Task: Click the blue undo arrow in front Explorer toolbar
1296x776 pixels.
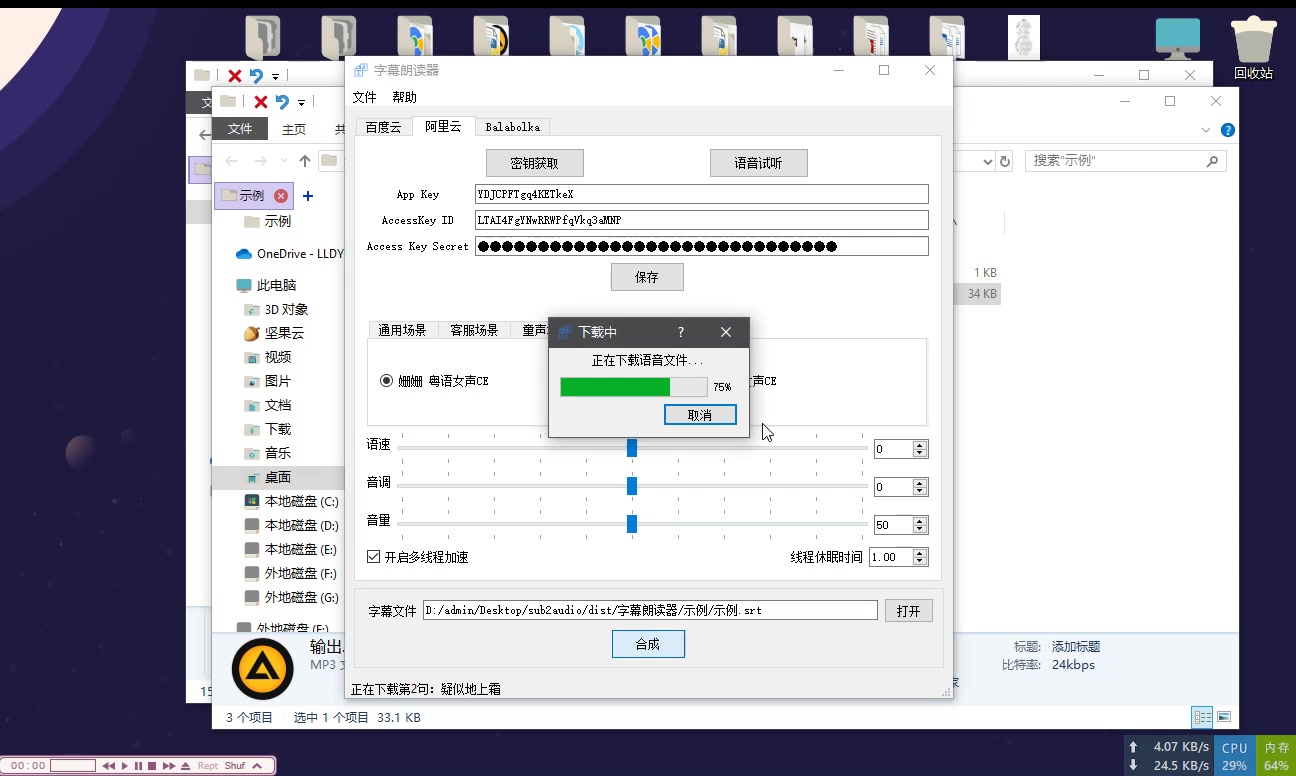Action: click(282, 102)
